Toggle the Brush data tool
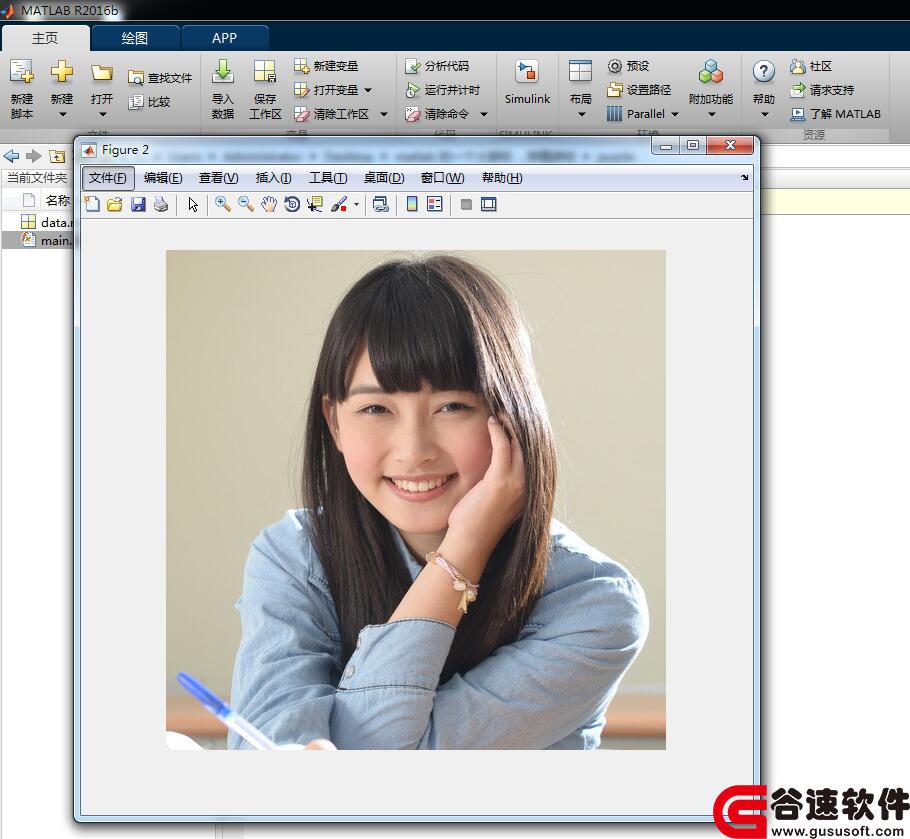This screenshot has height=839, width=910. 339,204
